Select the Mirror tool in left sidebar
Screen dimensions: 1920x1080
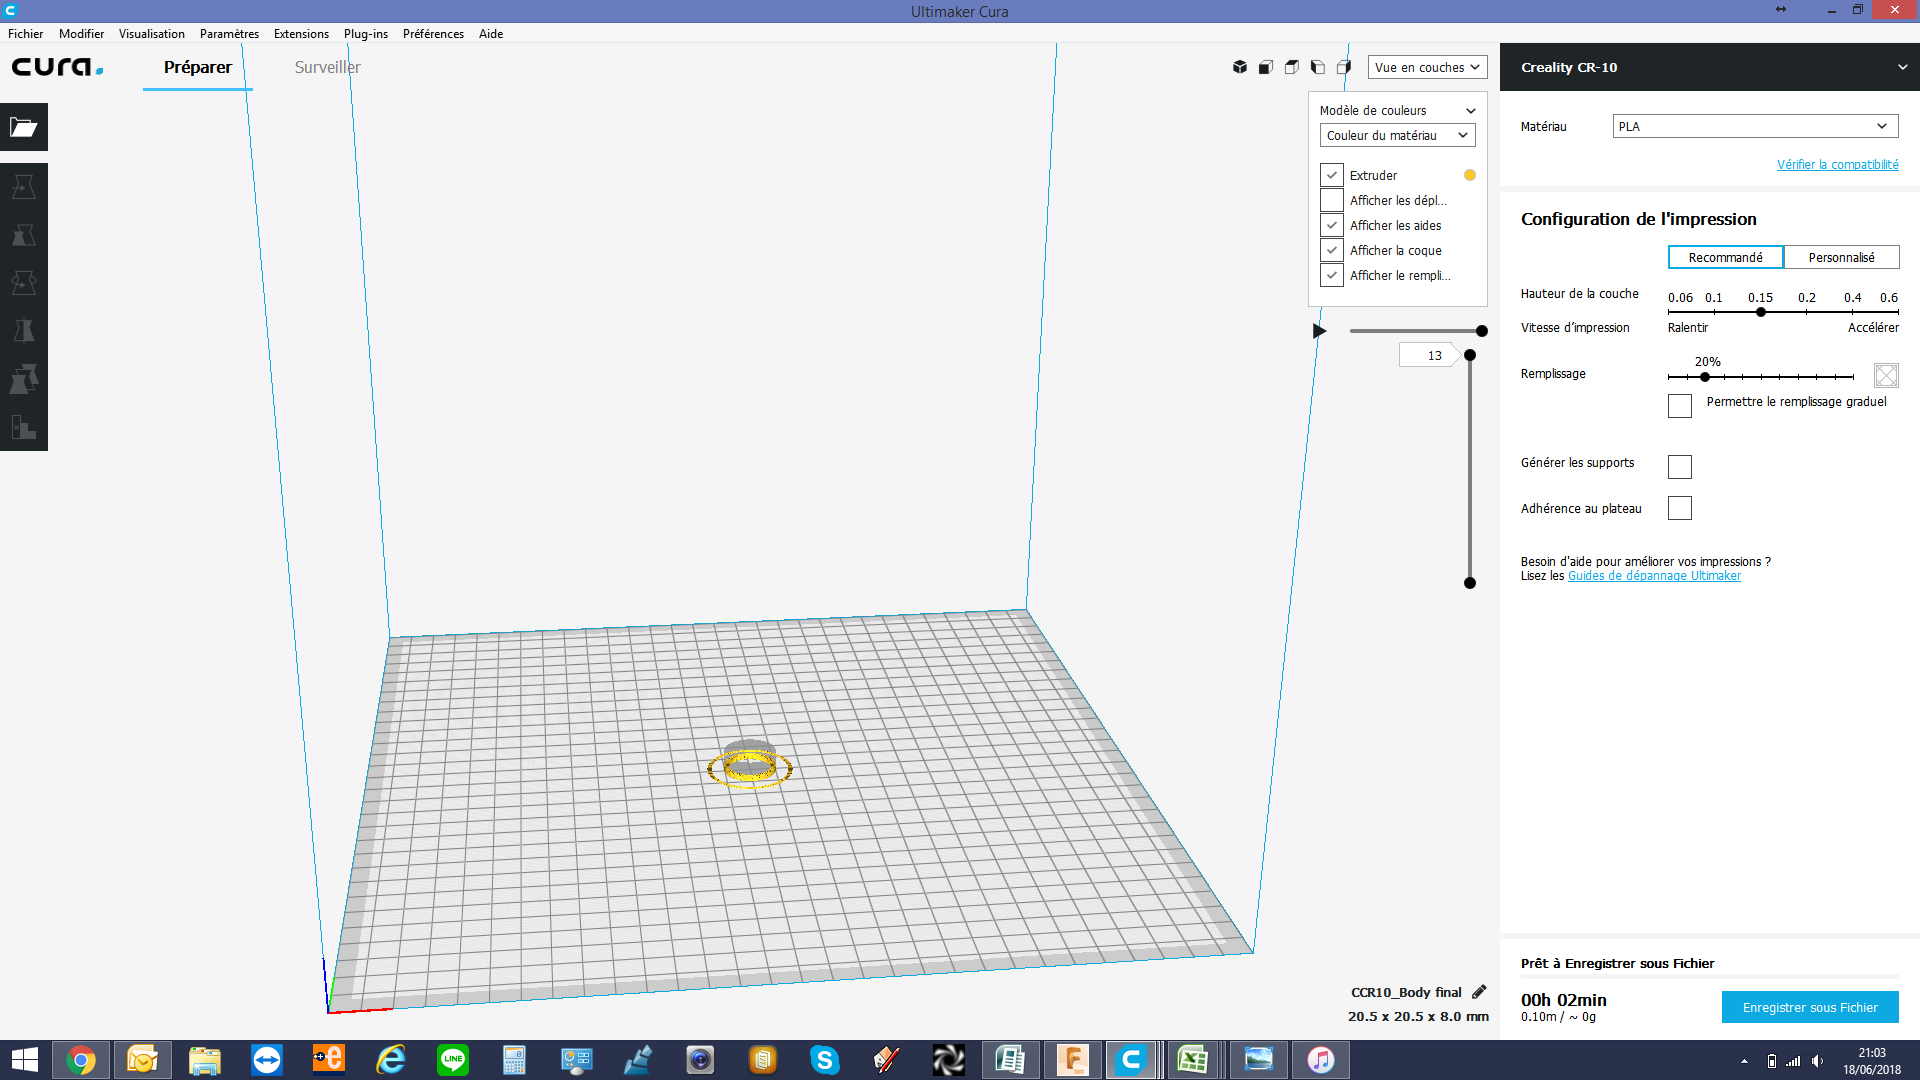[24, 331]
